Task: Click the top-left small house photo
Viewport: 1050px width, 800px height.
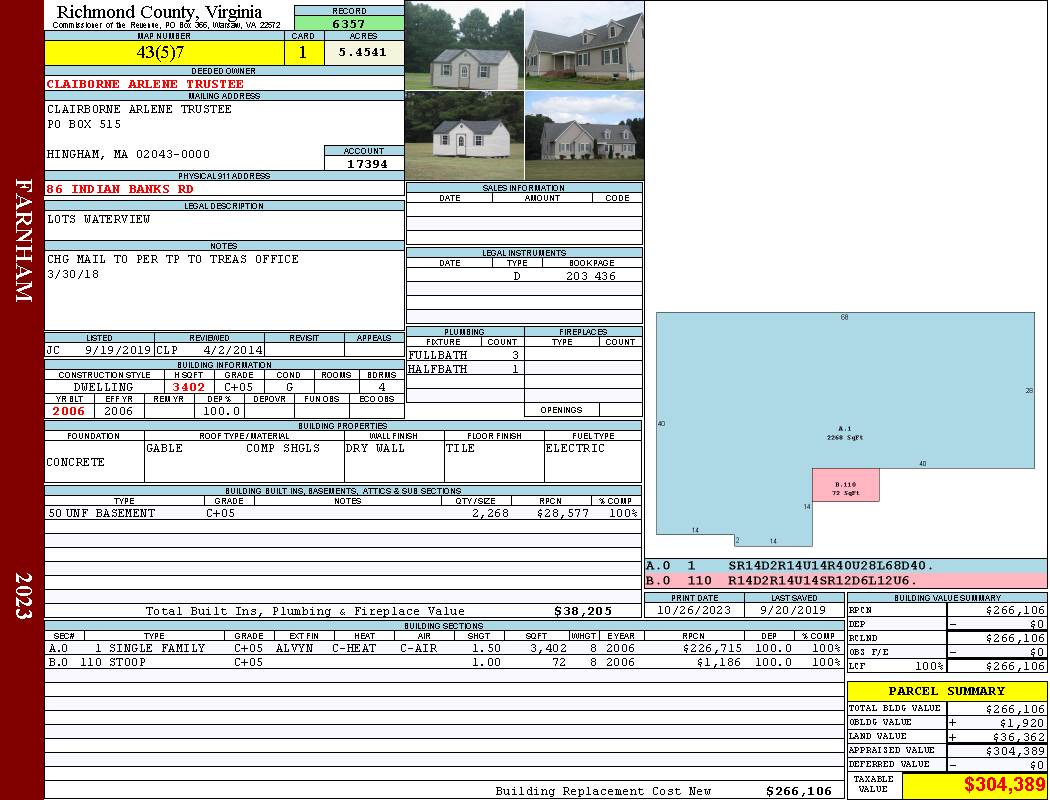Action: (x=464, y=46)
